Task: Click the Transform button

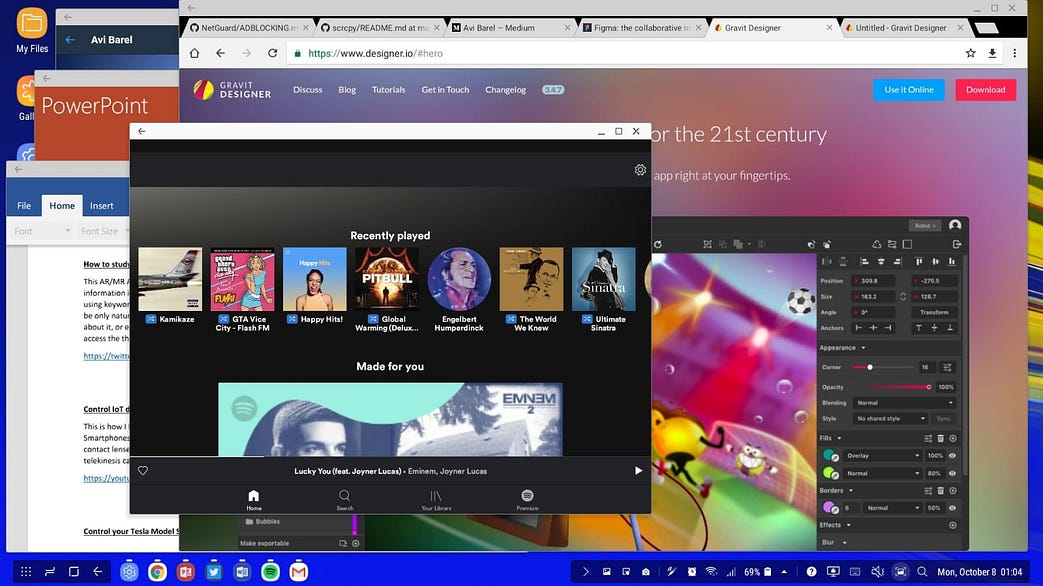Action: click(x=934, y=312)
